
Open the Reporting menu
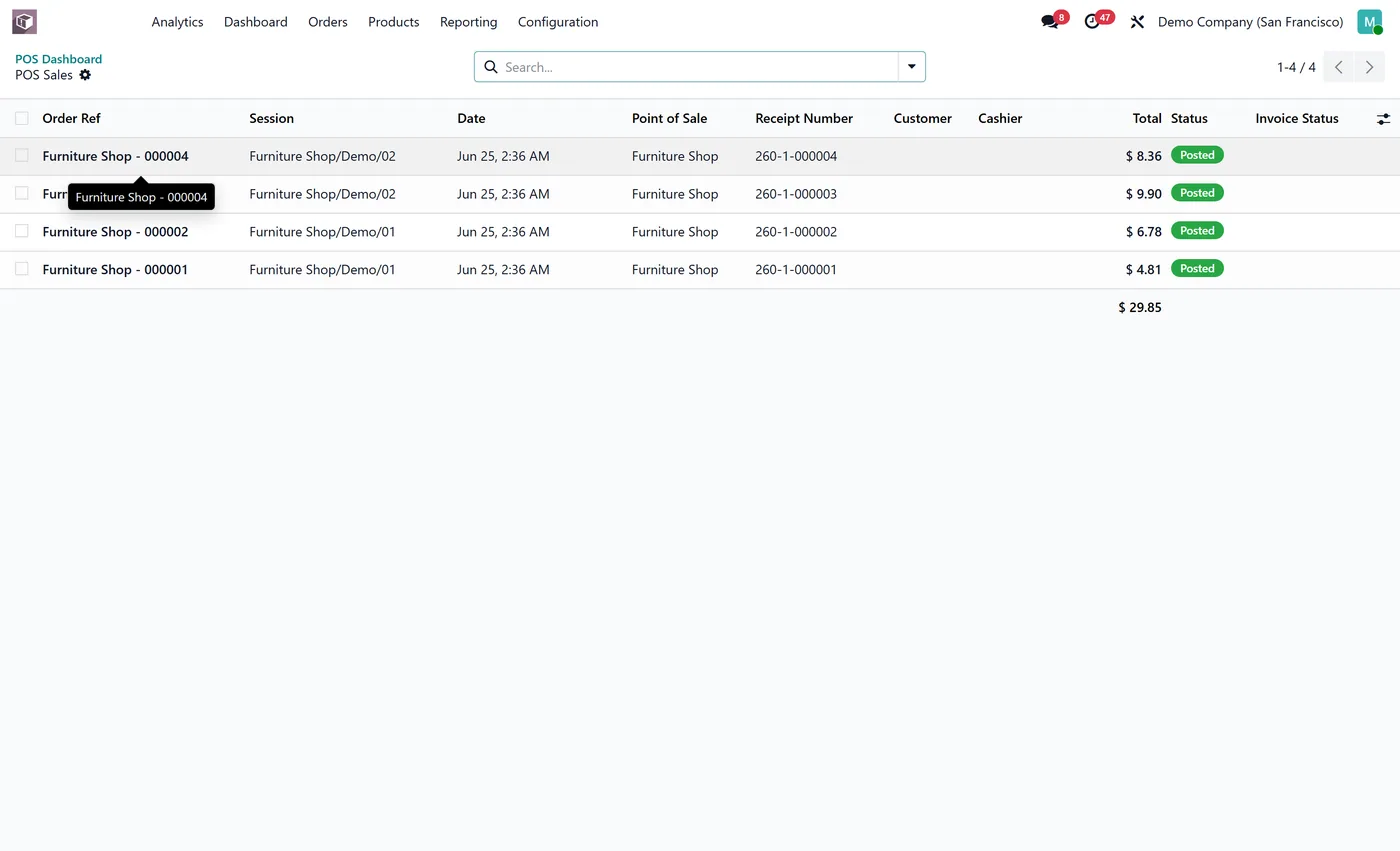[x=468, y=22]
